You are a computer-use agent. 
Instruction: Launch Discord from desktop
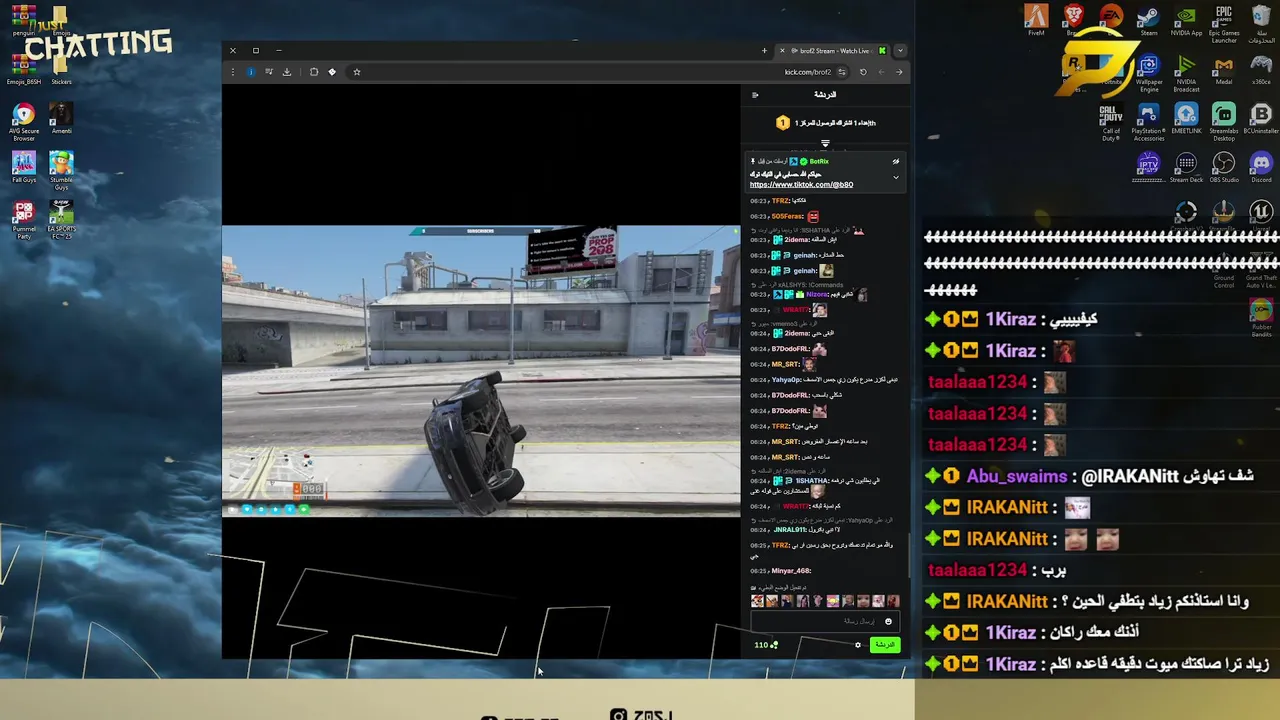coord(1261,167)
